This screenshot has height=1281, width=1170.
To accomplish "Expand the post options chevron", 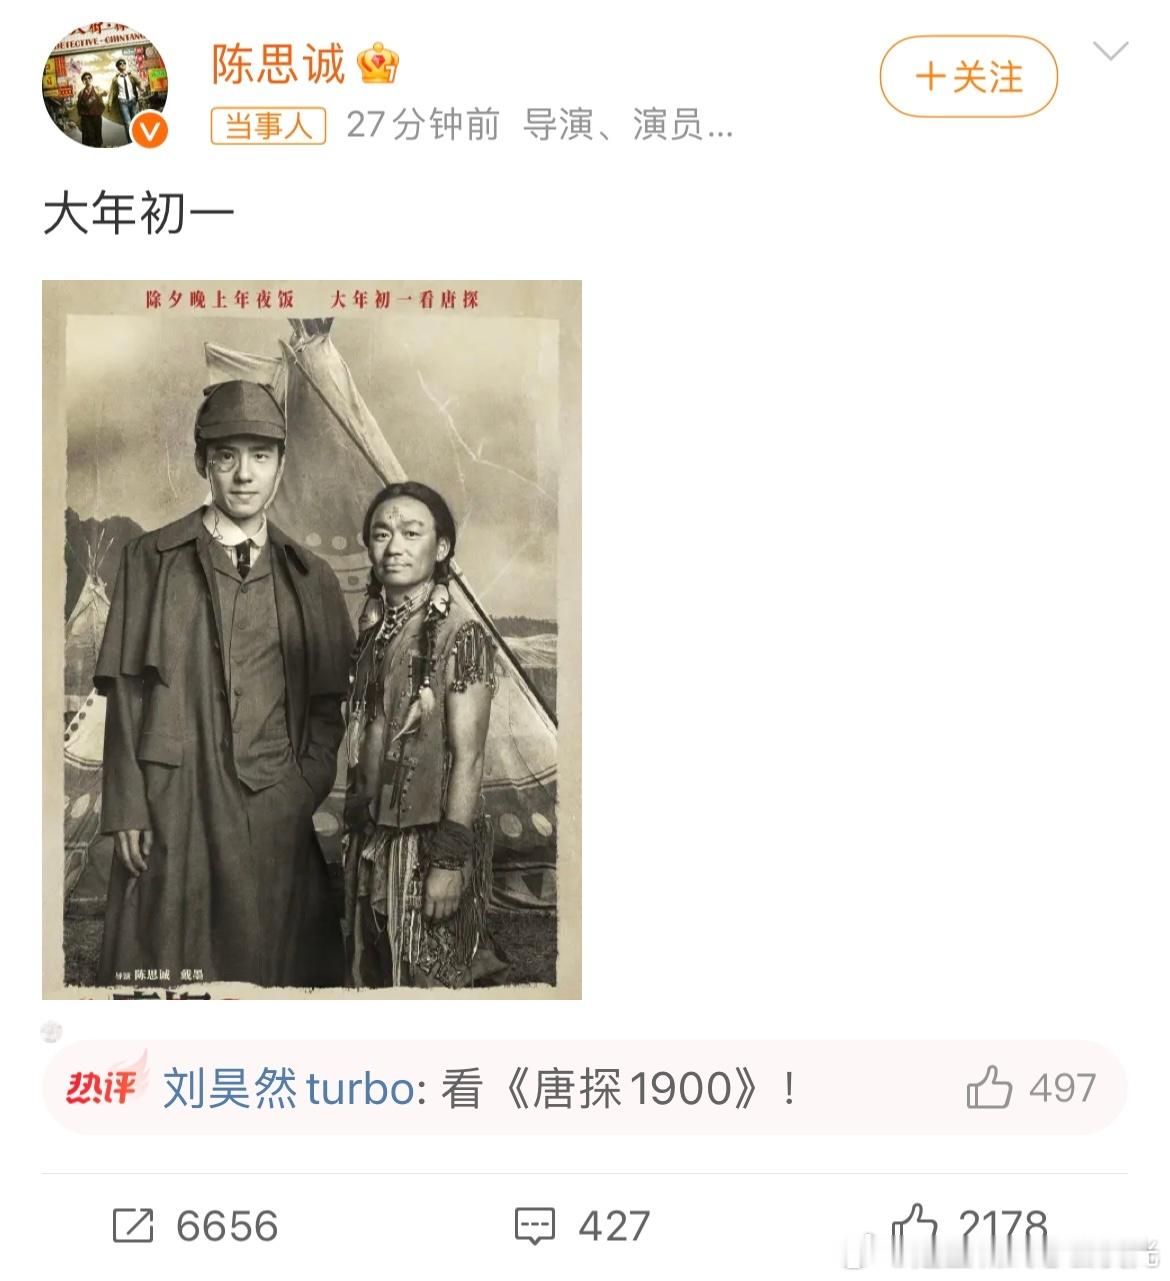I will pyautogui.click(x=1110, y=51).
